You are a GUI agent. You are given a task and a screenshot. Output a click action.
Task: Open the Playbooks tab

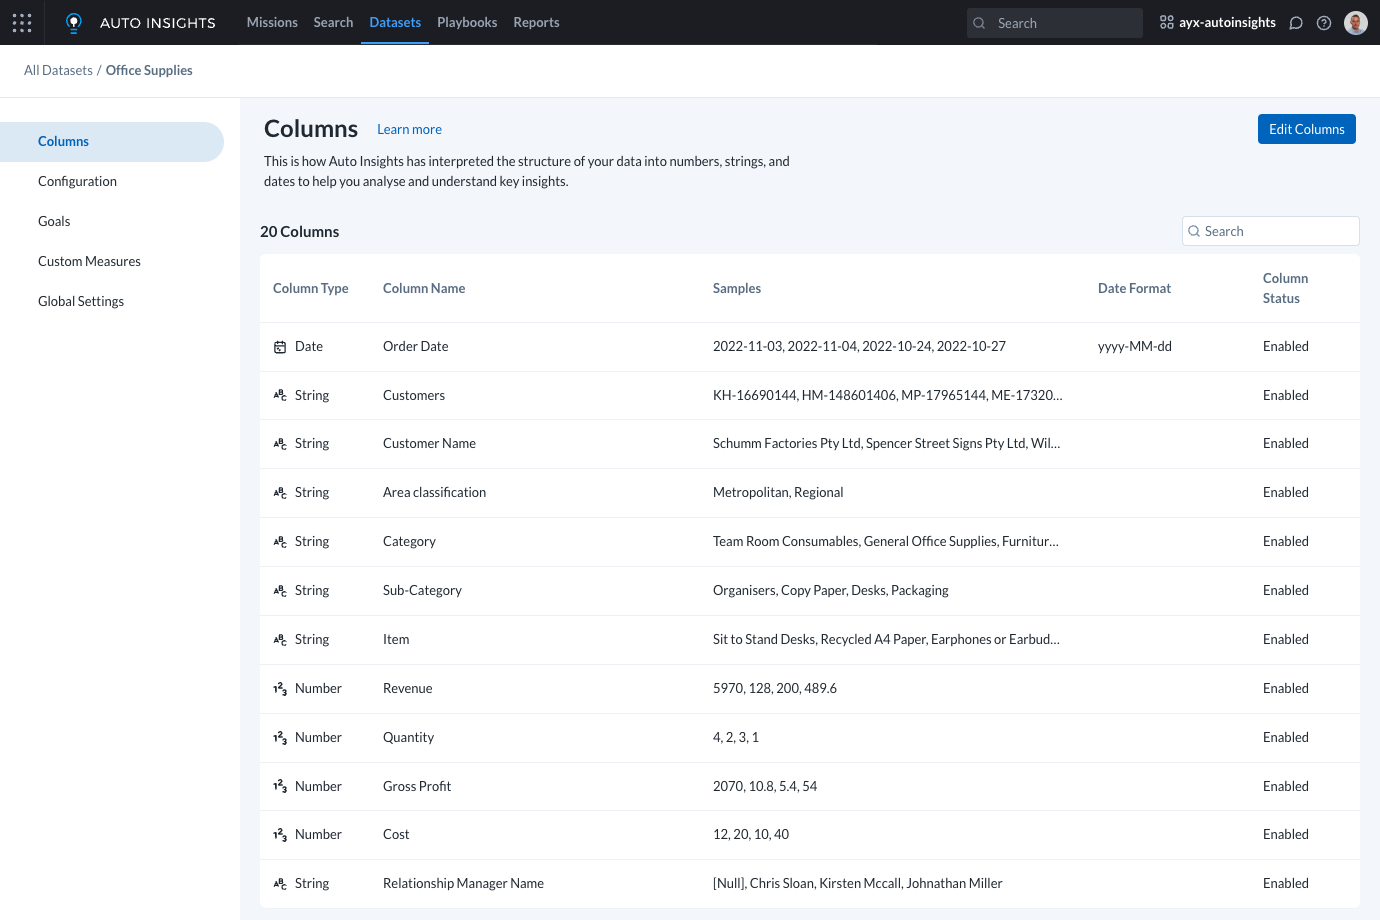click(467, 22)
